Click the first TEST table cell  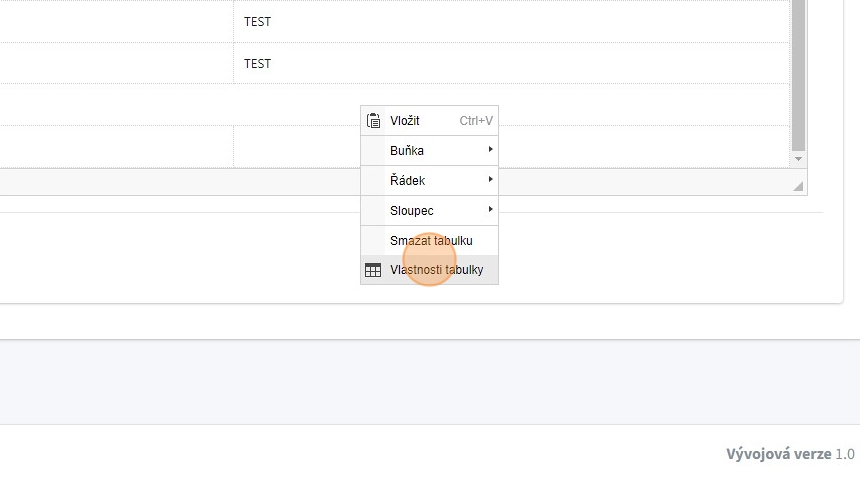click(x=510, y=22)
